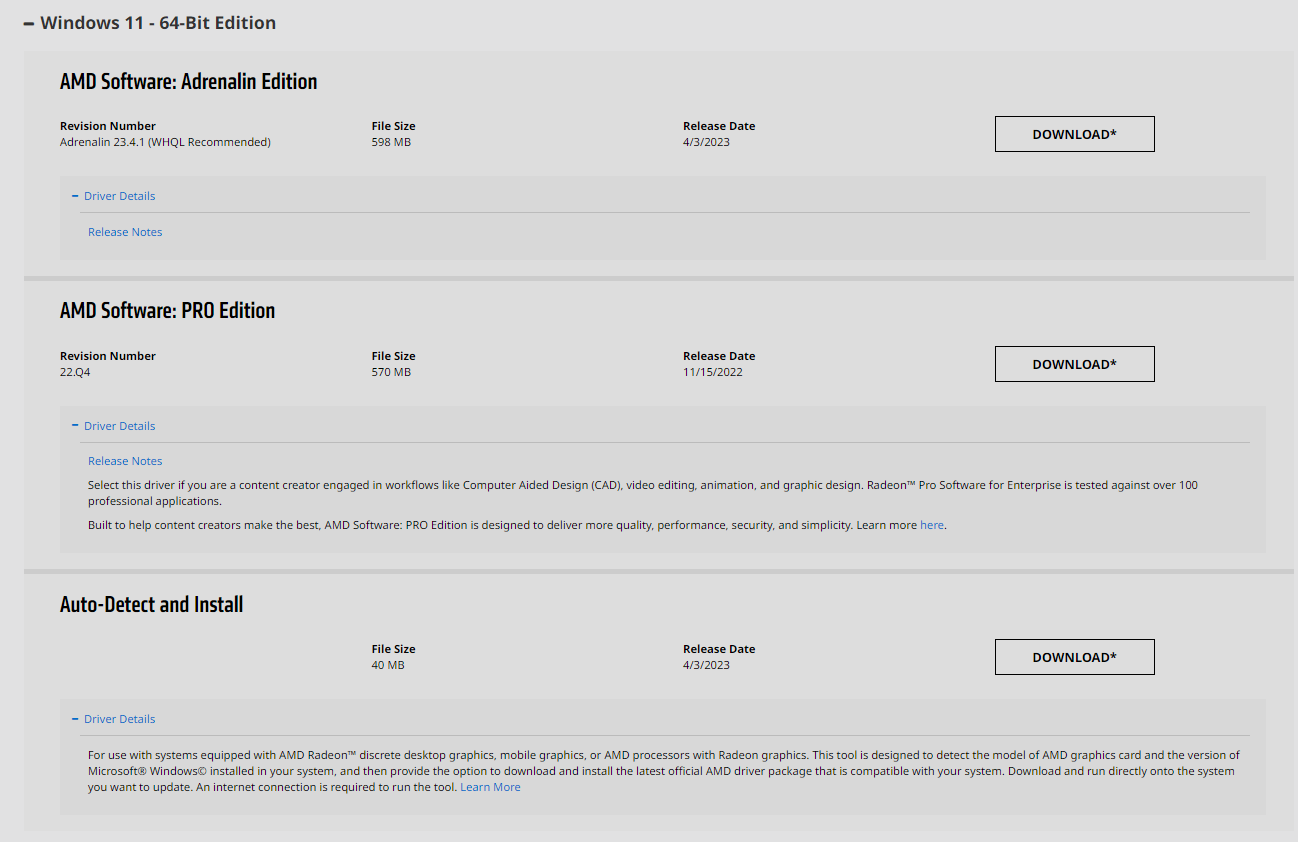The width and height of the screenshot is (1298, 842).
Task: Select the Auto-Detect and Install heading
Action: 152,605
